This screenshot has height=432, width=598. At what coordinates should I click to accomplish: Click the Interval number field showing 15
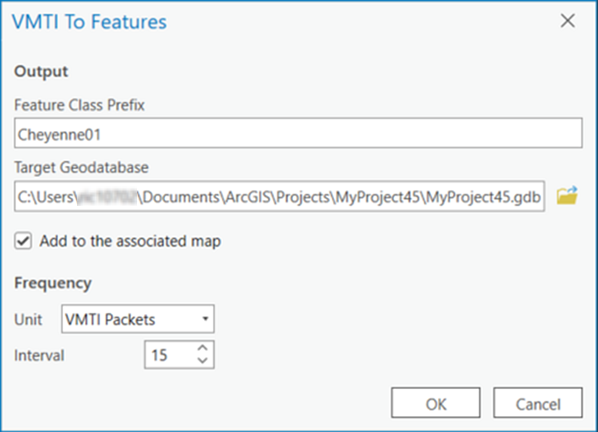(x=171, y=355)
